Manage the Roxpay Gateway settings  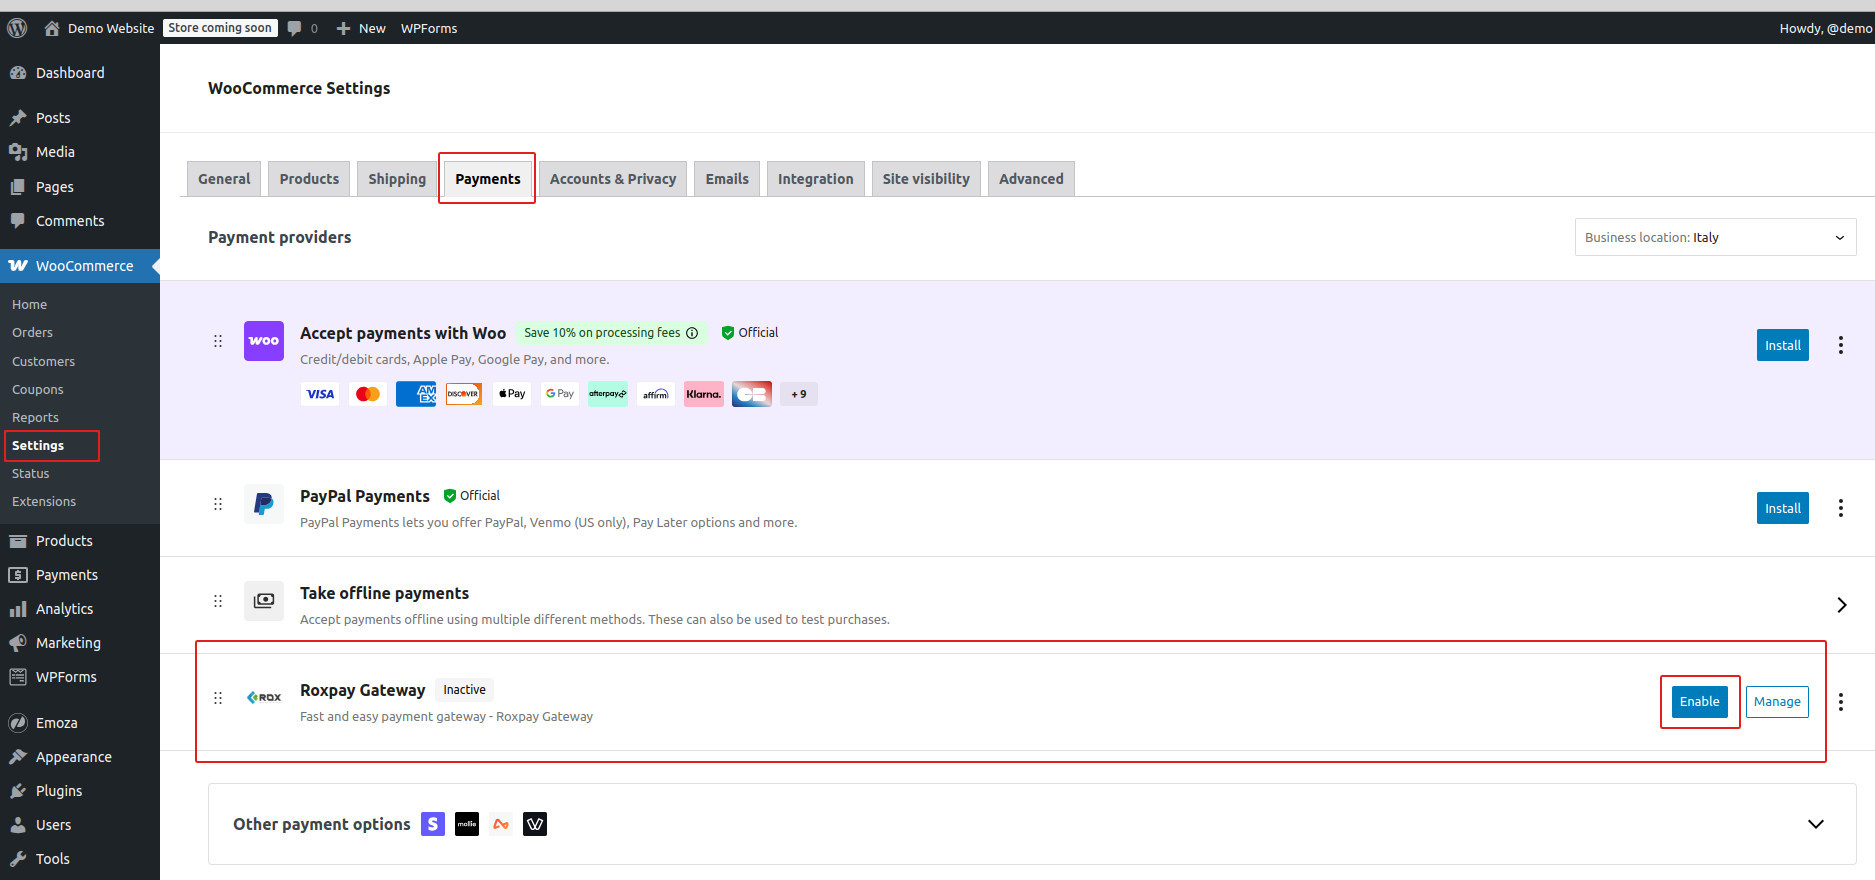click(x=1777, y=702)
